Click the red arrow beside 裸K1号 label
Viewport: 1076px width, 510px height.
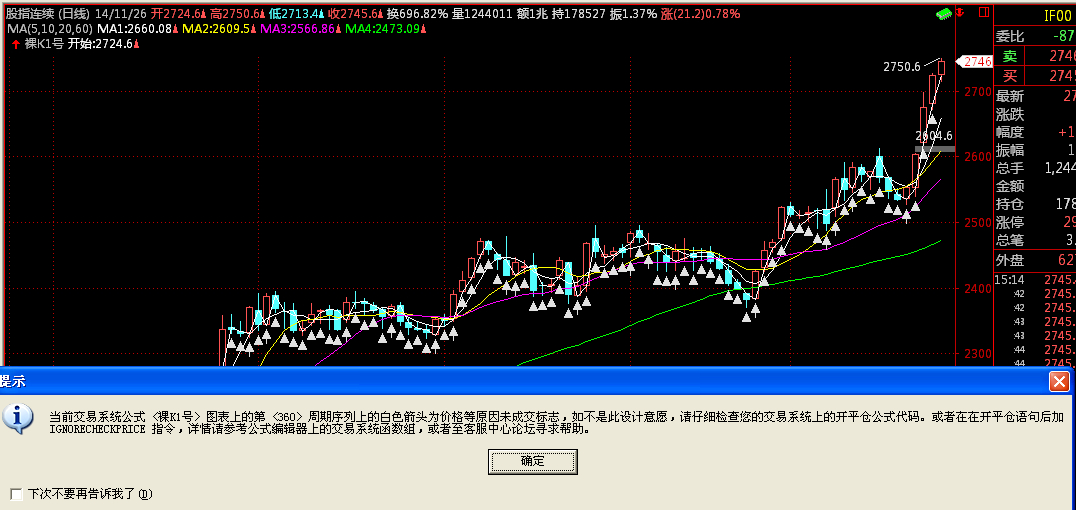15,44
